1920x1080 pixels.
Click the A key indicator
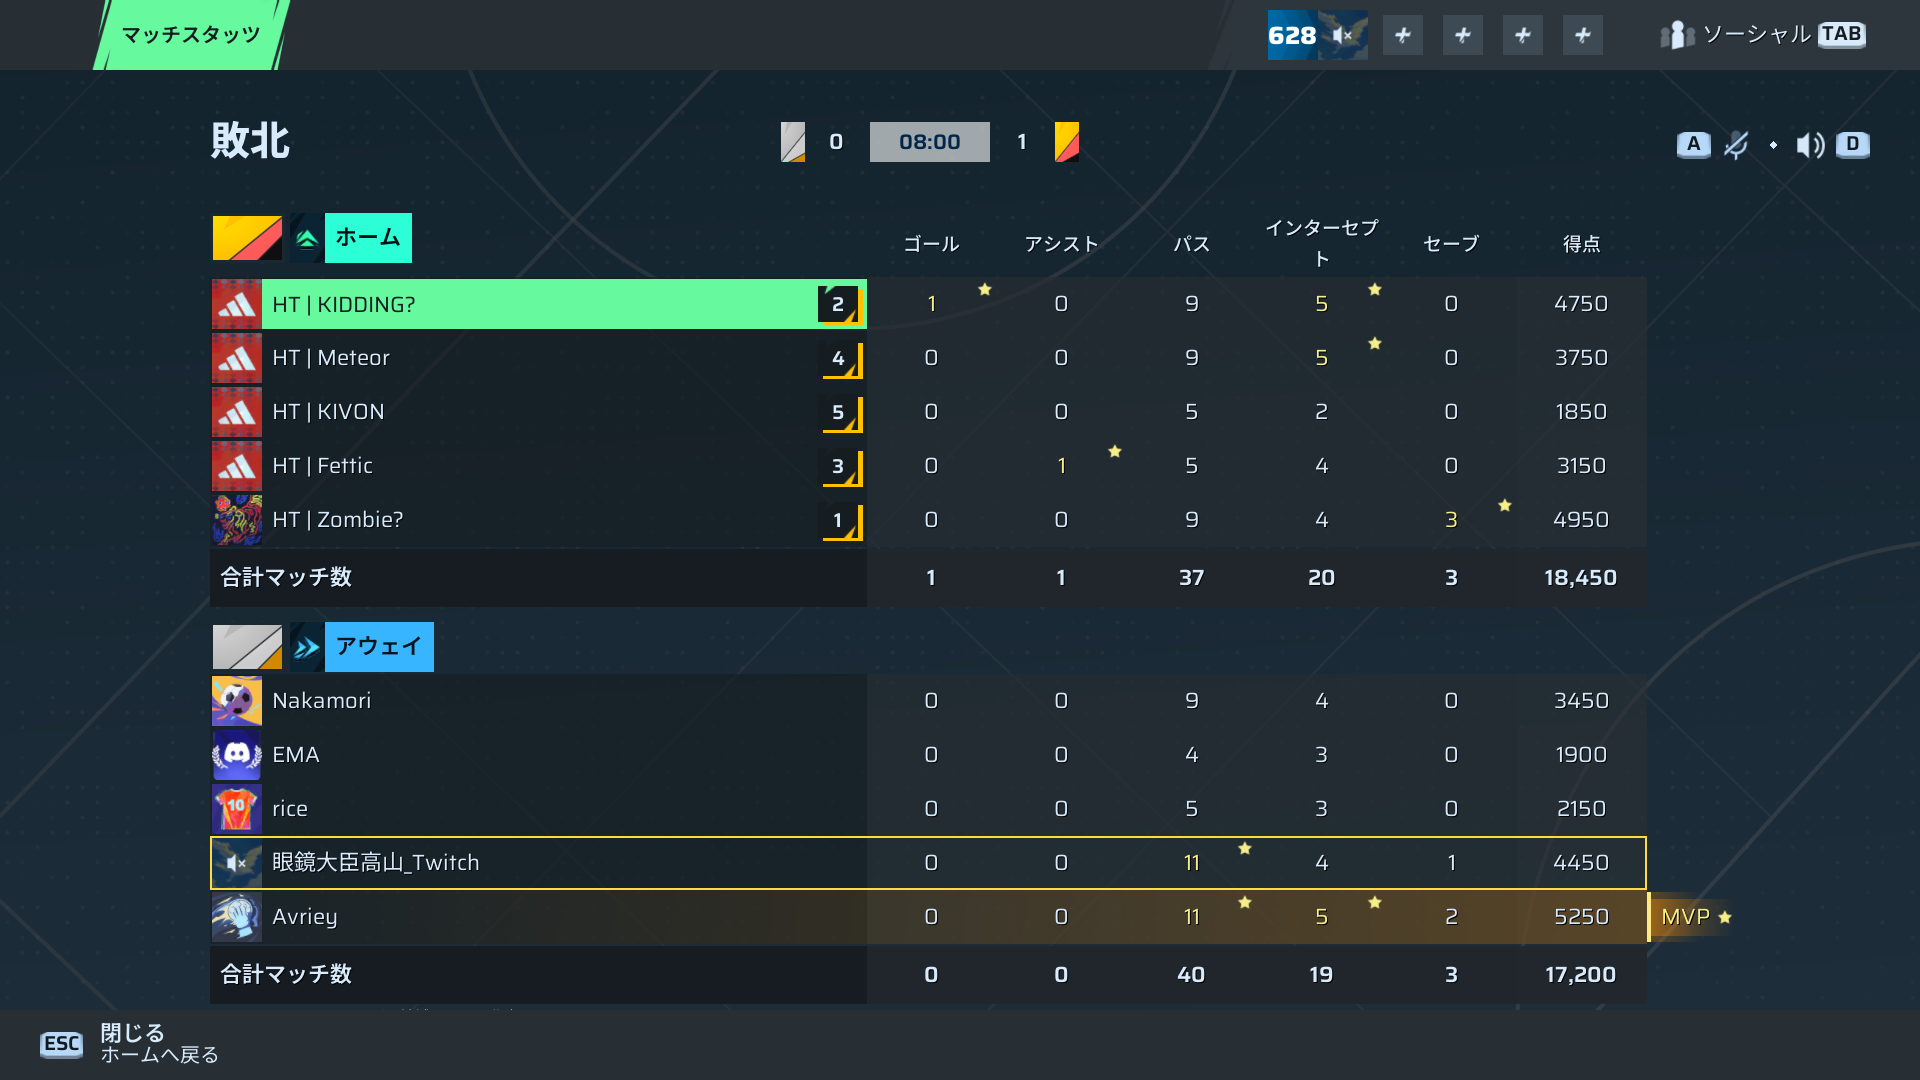1693,144
